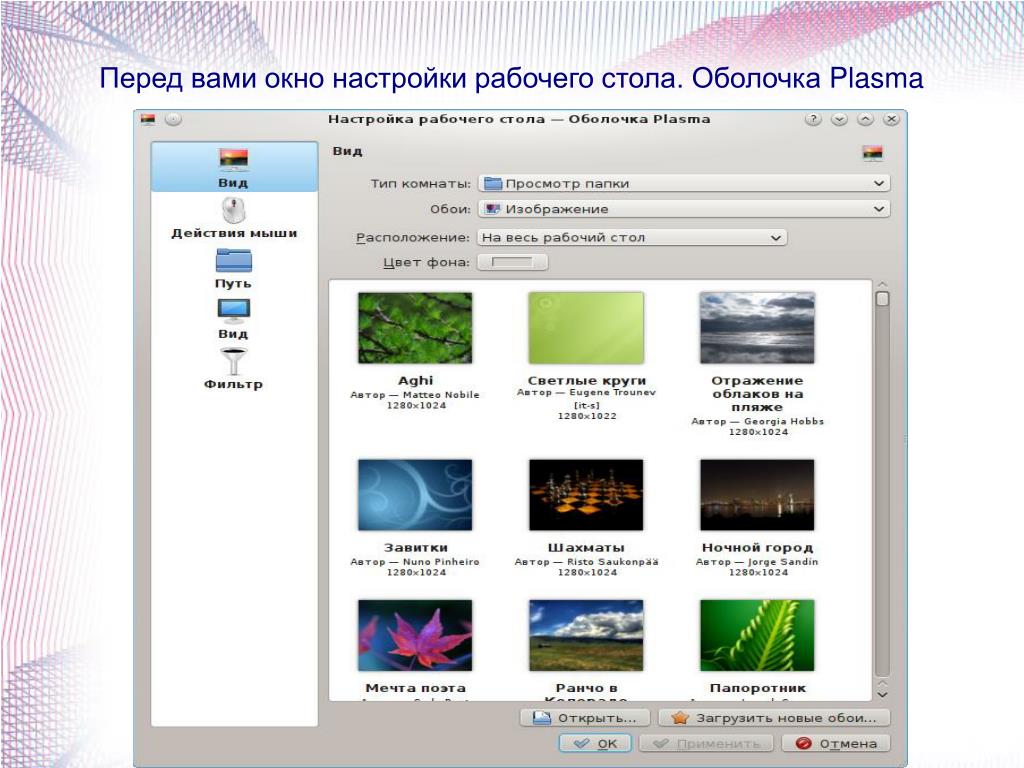
Task: Select the 'Aghi' green leaves wallpaper
Action: click(415, 328)
